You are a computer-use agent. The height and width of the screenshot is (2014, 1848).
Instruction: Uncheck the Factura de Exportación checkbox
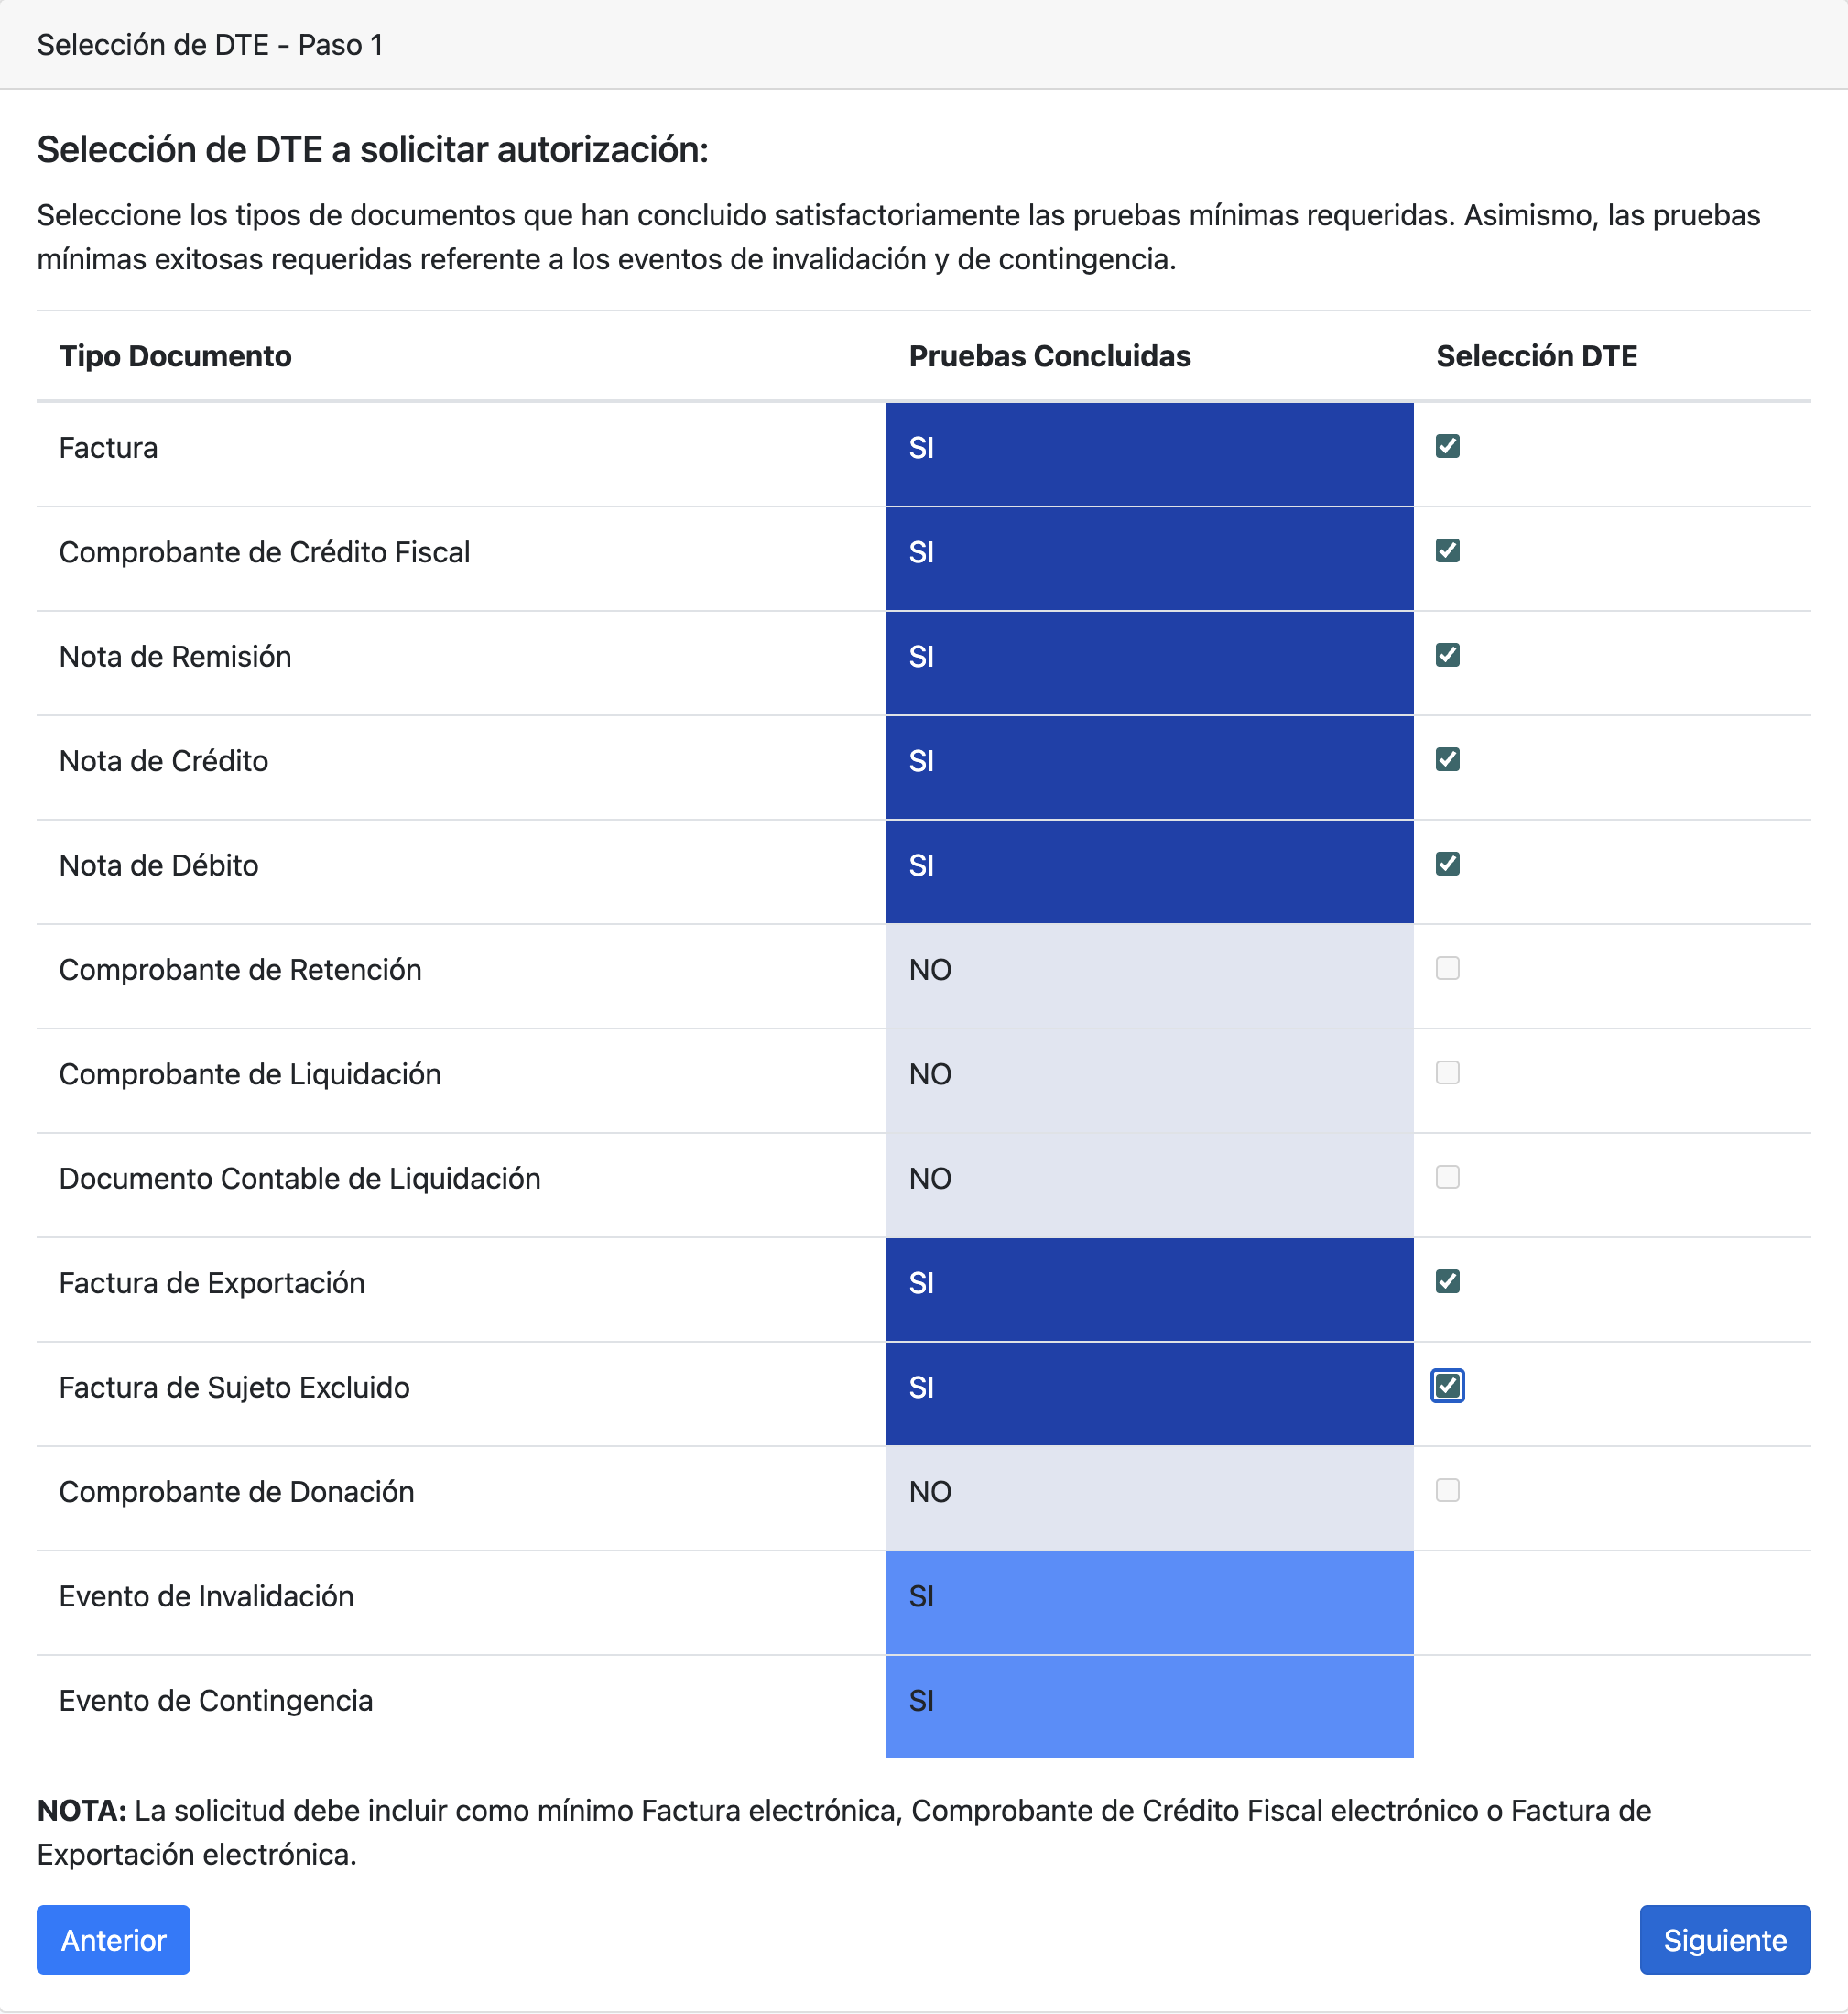point(1447,1281)
